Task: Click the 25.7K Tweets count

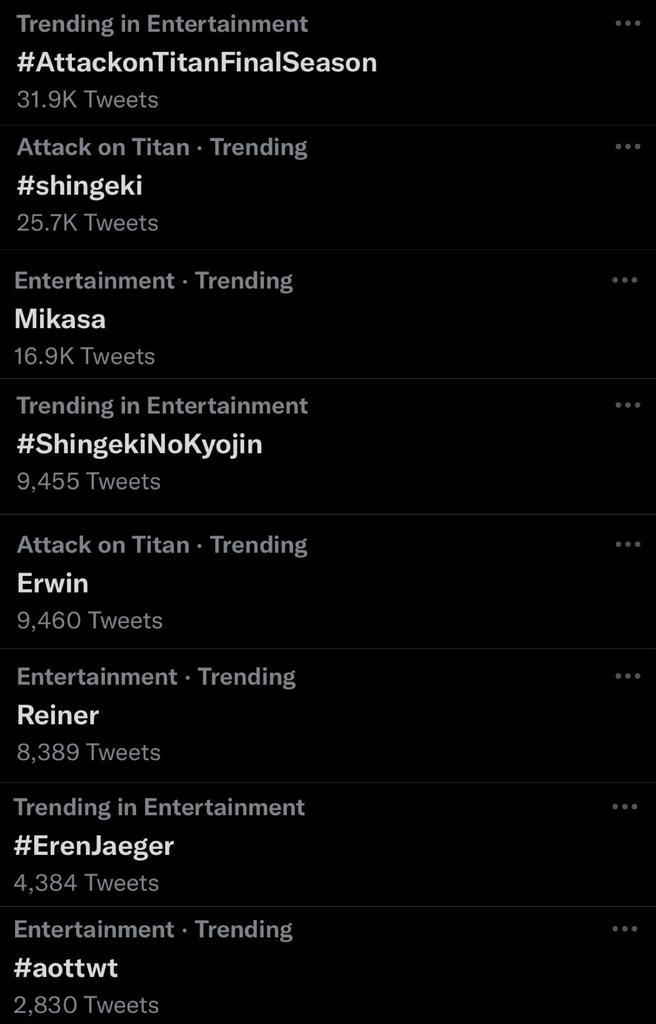Action: click(x=88, y=222)
